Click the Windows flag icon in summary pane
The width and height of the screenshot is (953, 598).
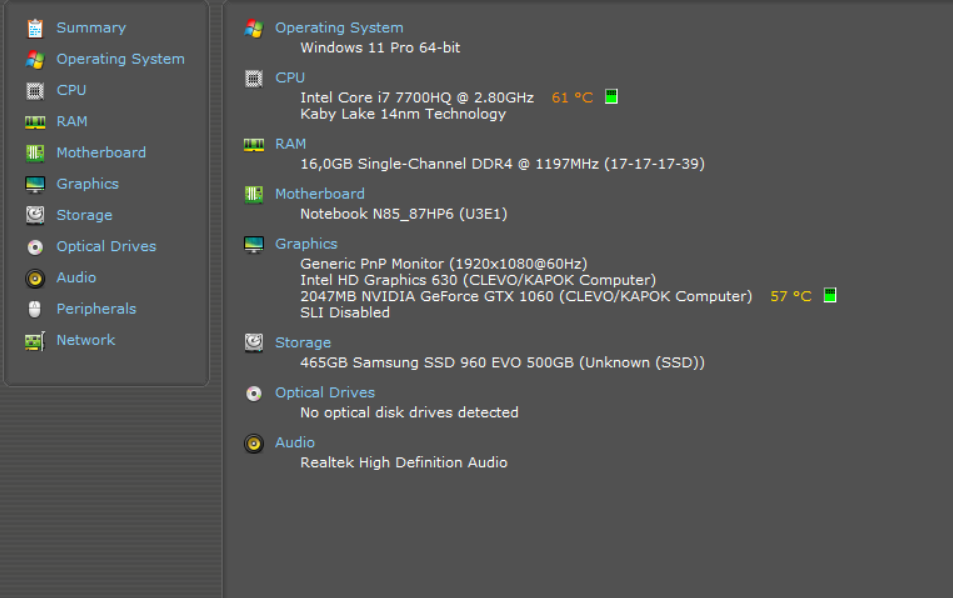pyautogui.click(x=253, y=28)
